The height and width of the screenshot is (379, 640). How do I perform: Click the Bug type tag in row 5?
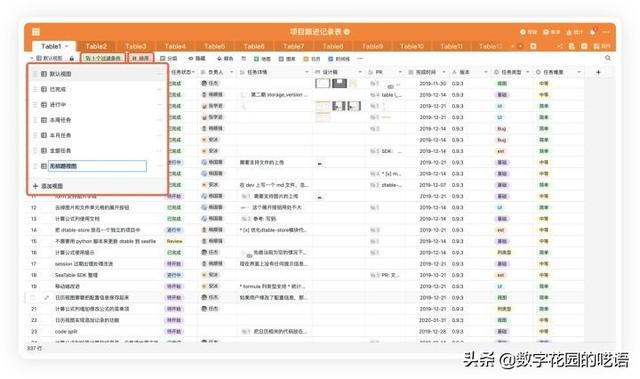pos(502,129)
